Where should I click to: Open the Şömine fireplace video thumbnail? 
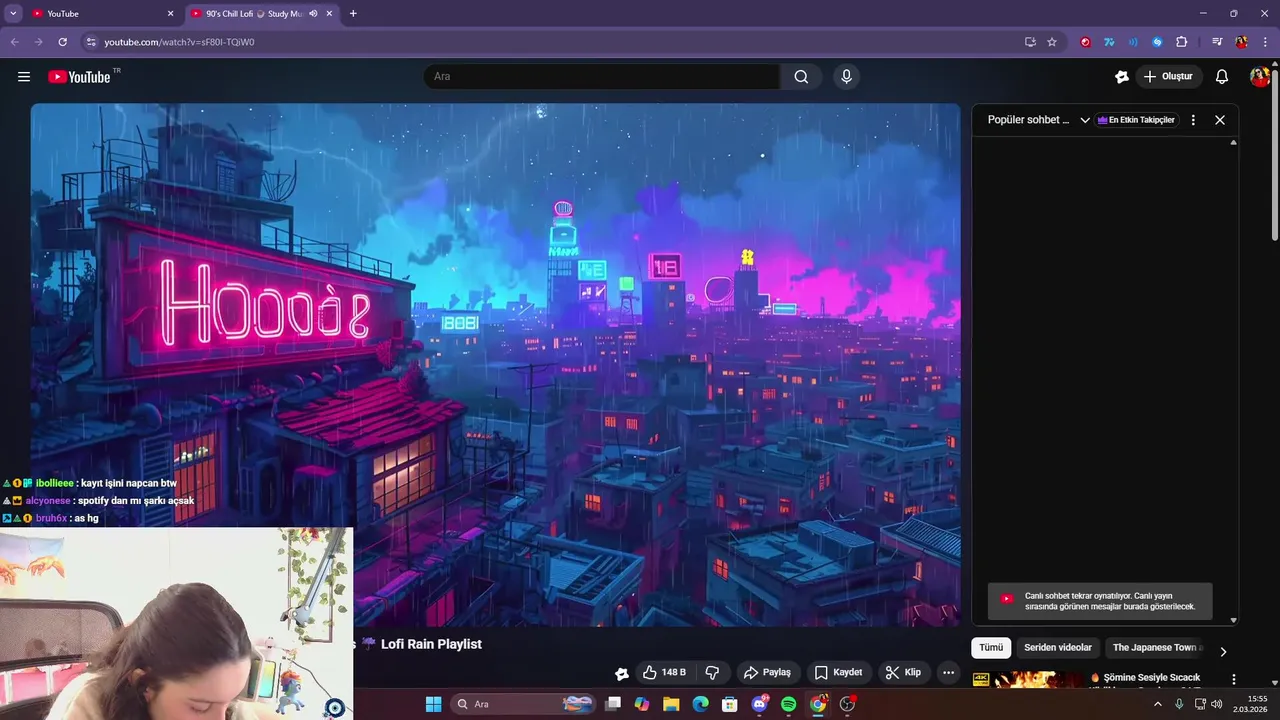click(1029, 679)
